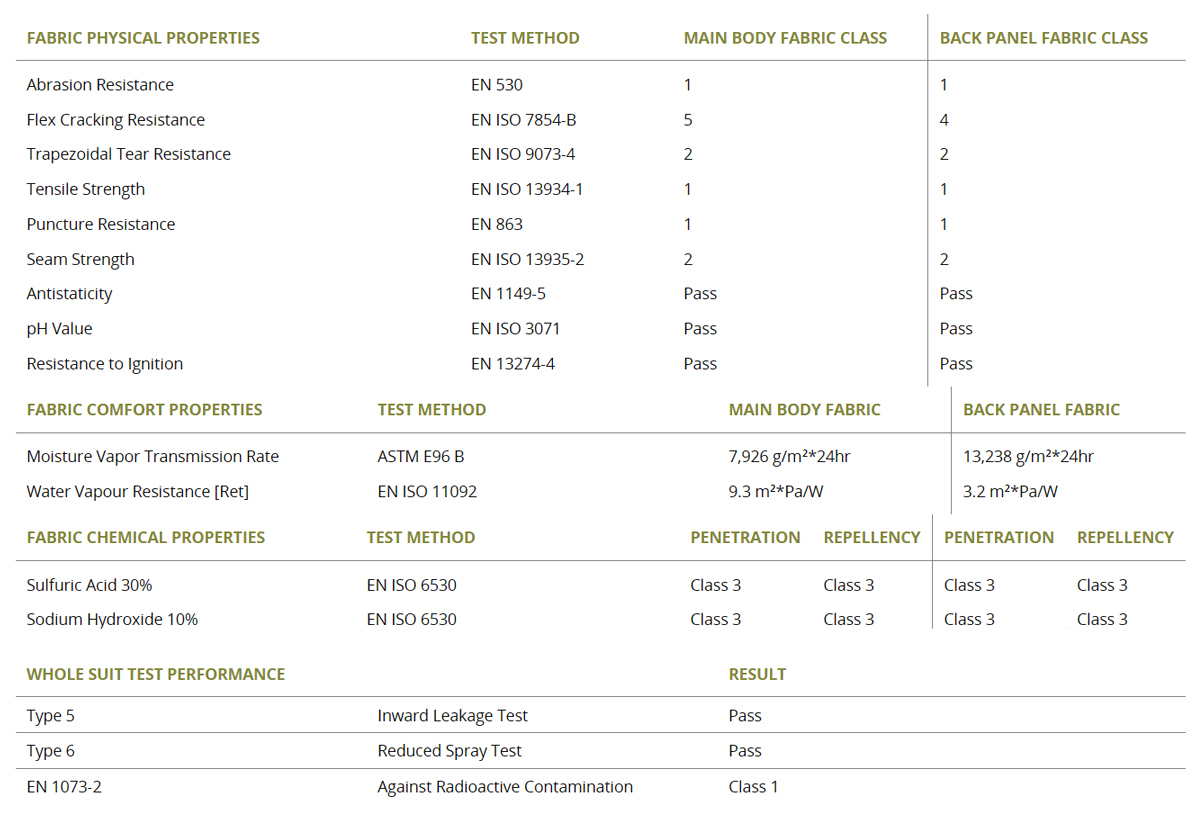1200x820 pixels.
Task: Click Moisture Vapor Transmission Rate label
Action: [153, 457]
